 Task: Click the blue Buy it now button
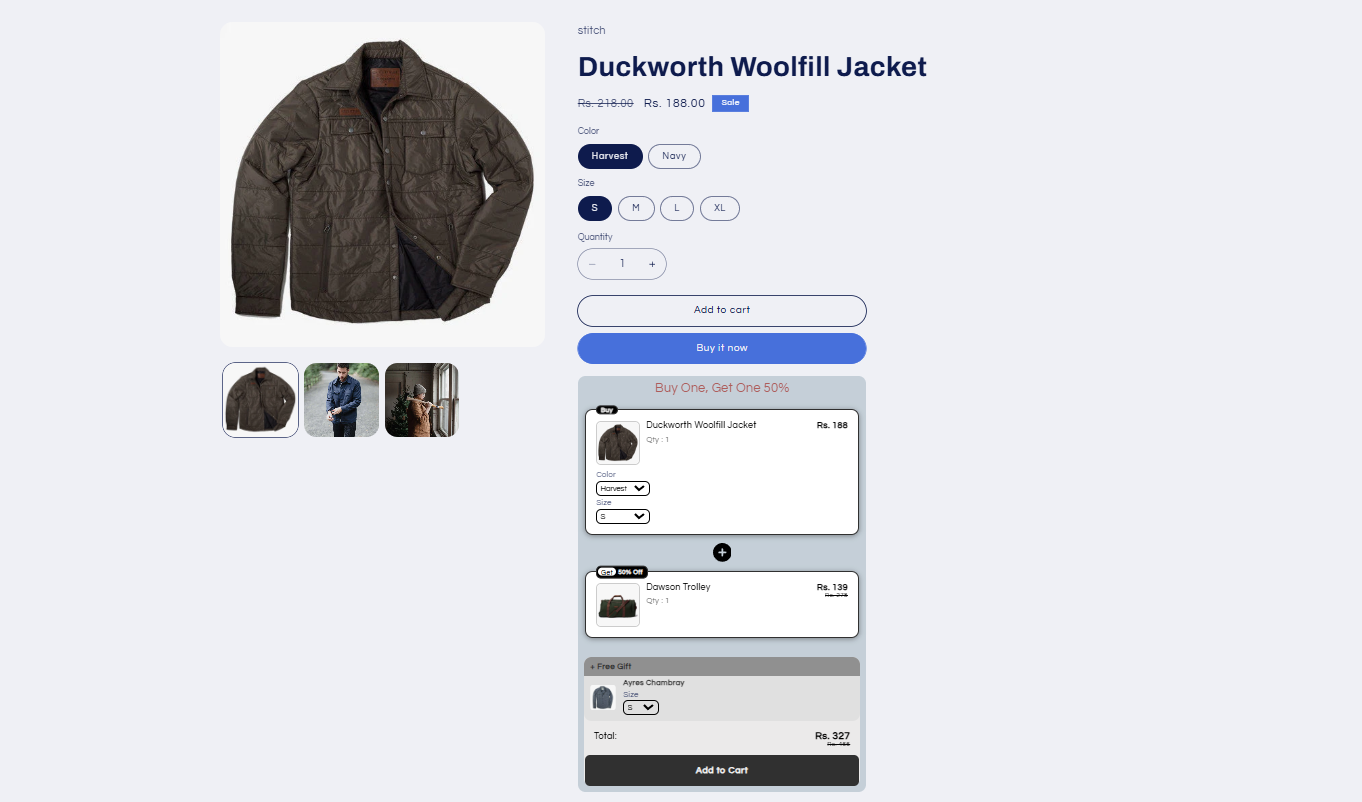722,348
